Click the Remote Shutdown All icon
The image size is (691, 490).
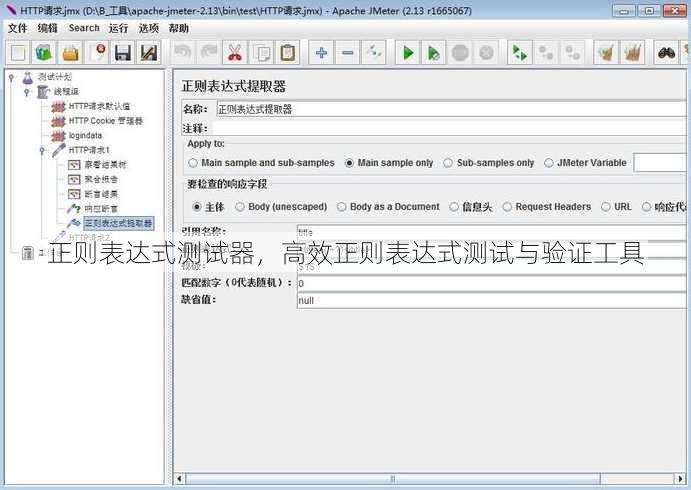point(572,53)
